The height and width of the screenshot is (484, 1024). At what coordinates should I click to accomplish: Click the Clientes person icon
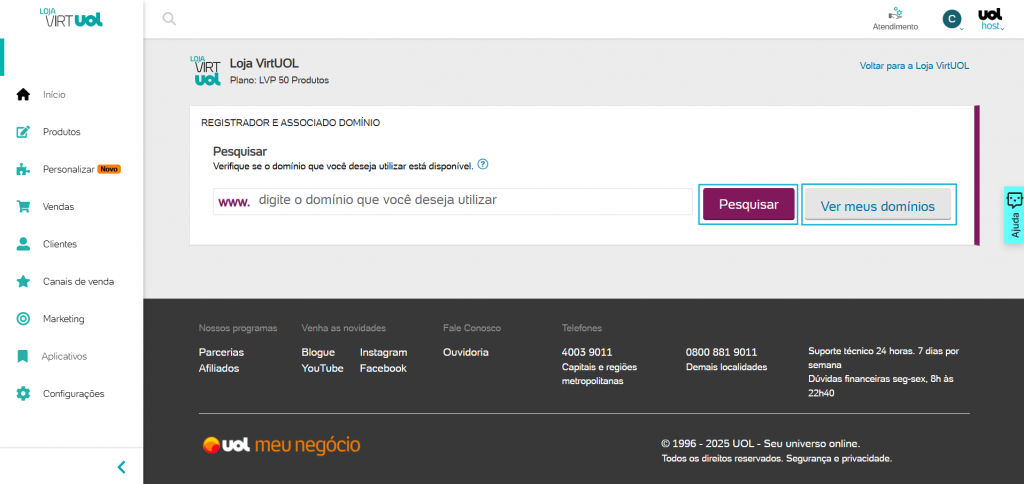(x=23, y=244)
